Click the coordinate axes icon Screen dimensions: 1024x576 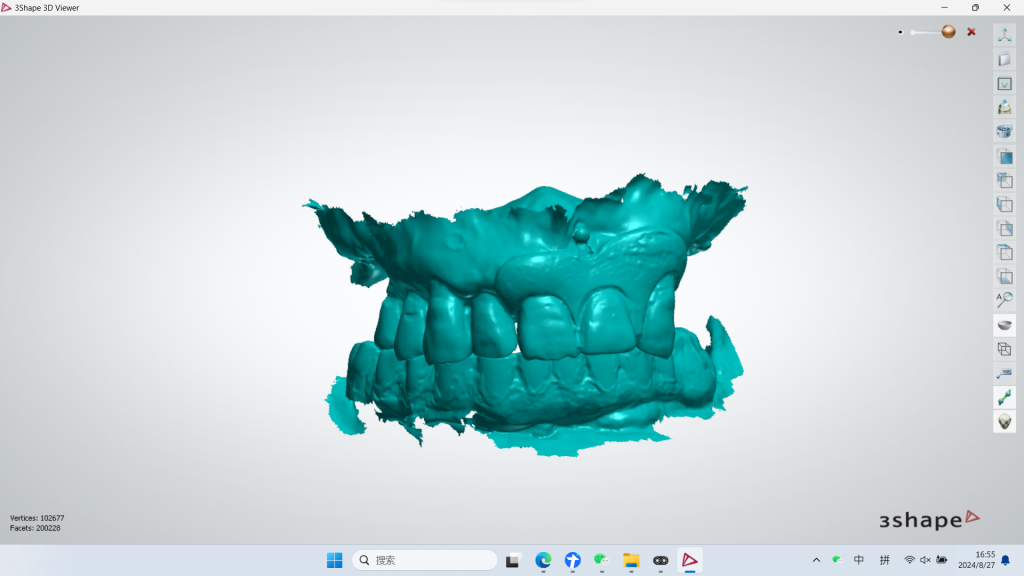pyautogui.click(x=1004, y=35)
